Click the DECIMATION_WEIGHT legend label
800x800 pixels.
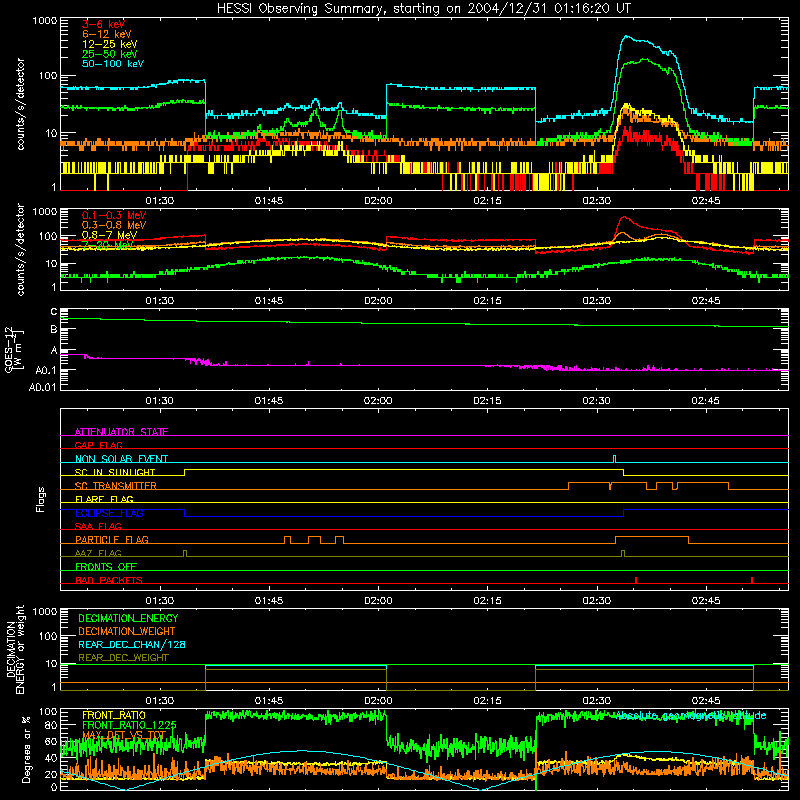pos(127,631)
